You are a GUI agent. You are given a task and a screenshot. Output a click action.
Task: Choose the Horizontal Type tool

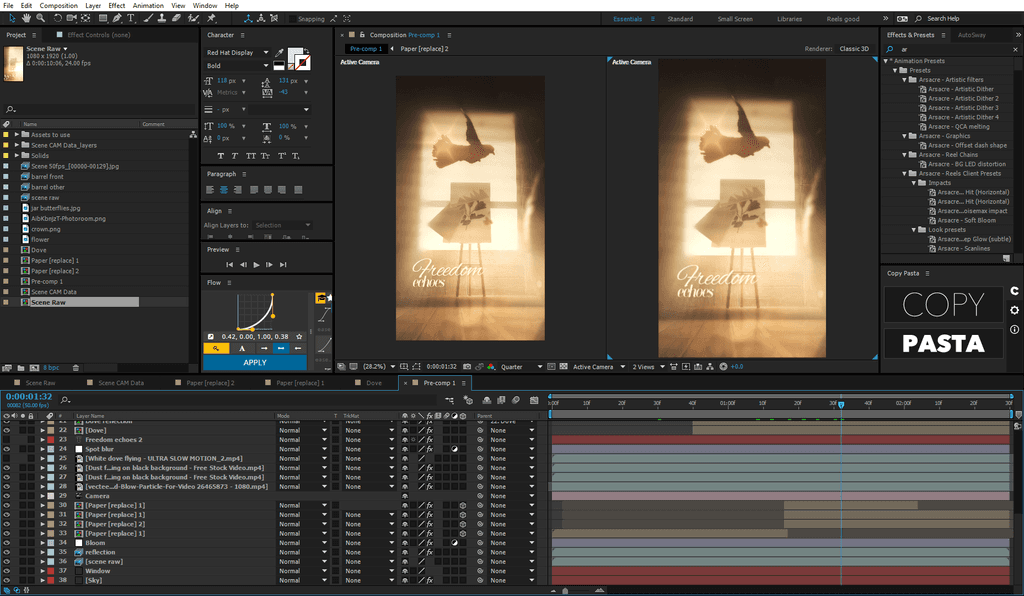pos(131,18)
